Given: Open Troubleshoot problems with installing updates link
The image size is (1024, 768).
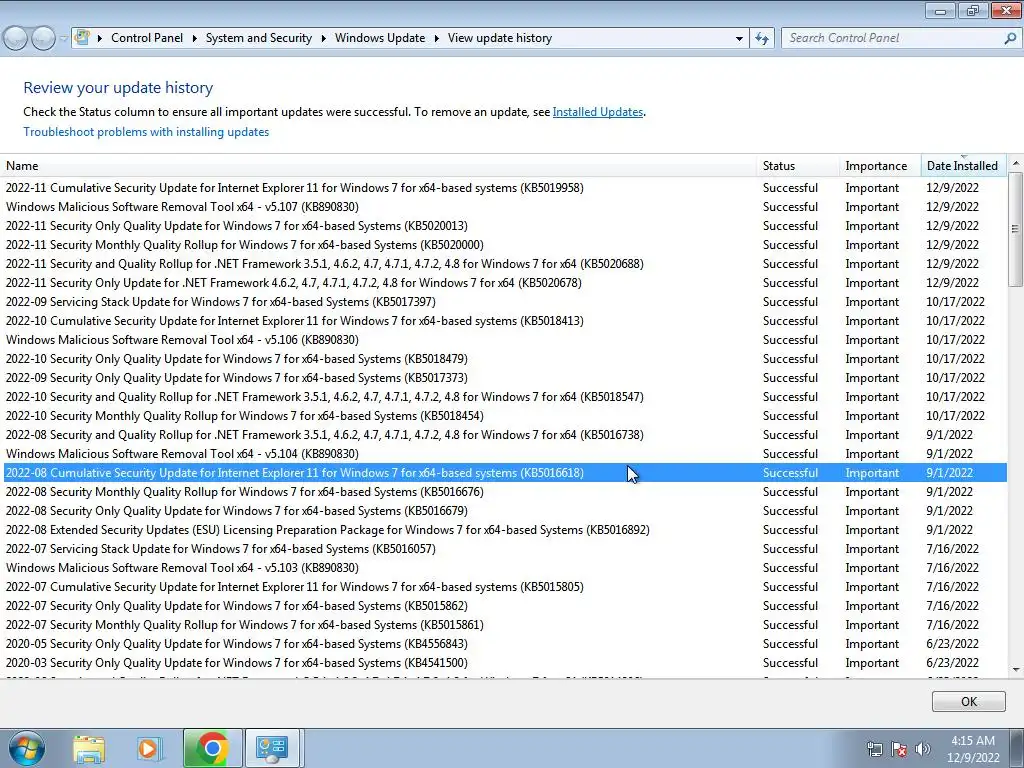Looking at the screenshot, I should pos(146,132).
